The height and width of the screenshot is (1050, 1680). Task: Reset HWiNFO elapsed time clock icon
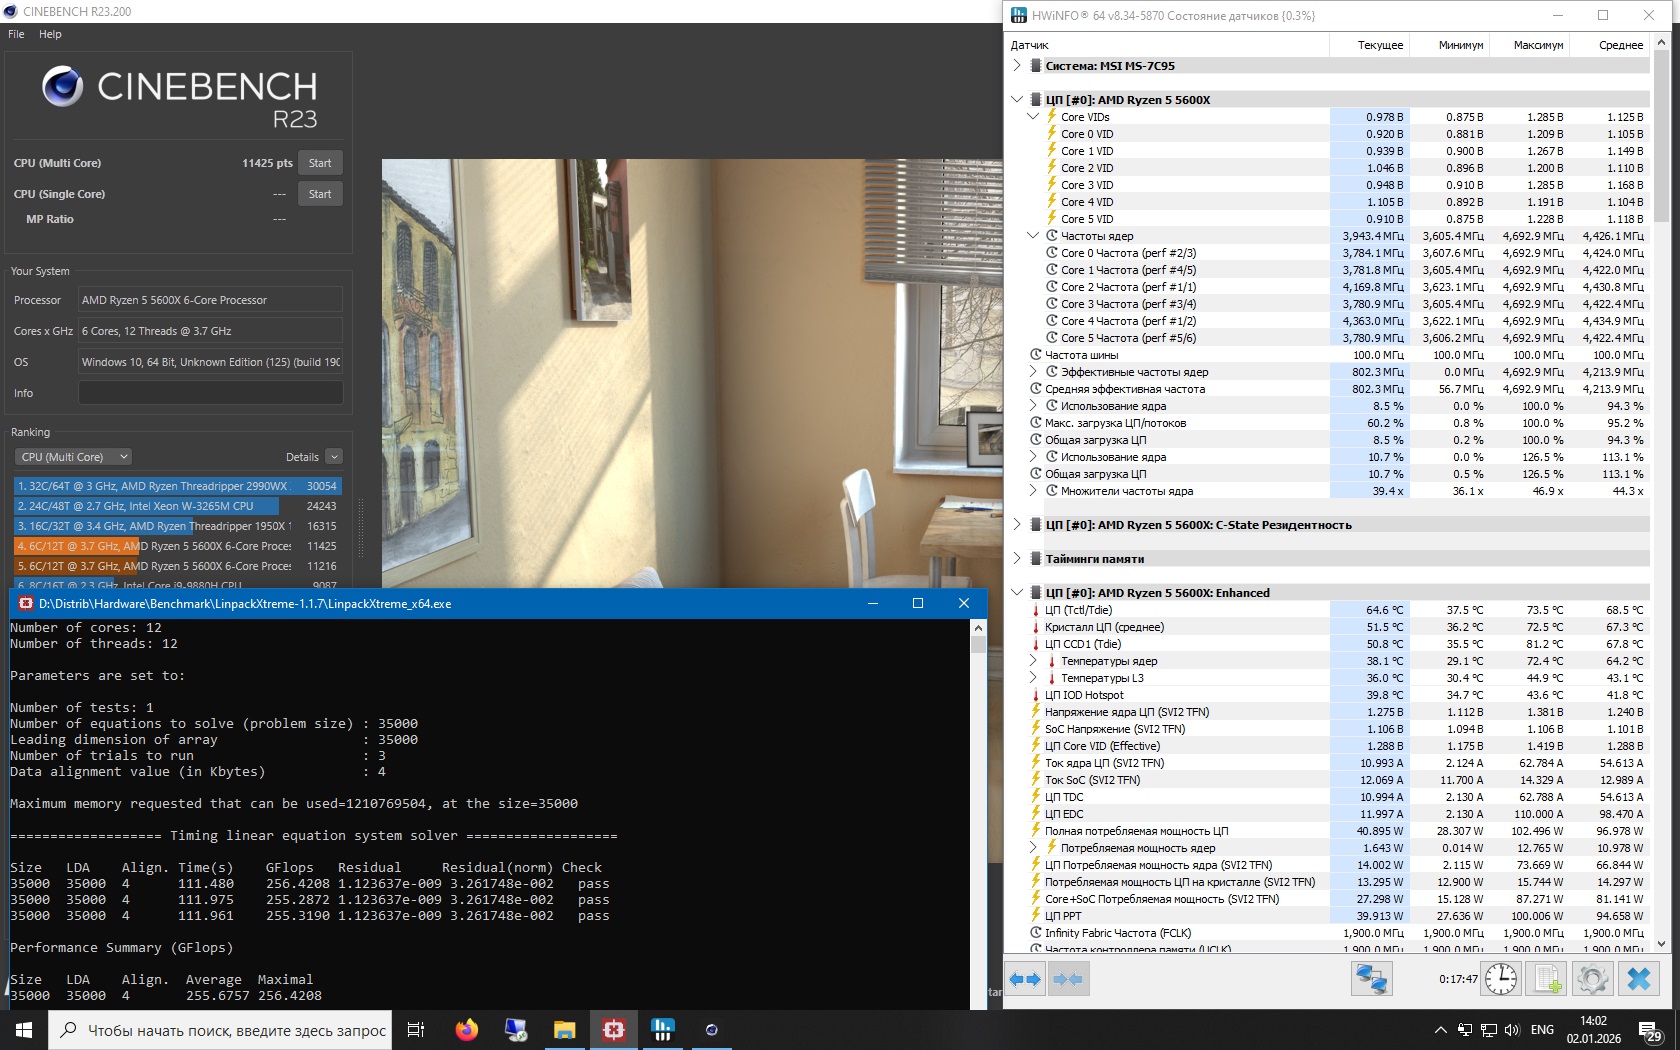point(1501,979)
